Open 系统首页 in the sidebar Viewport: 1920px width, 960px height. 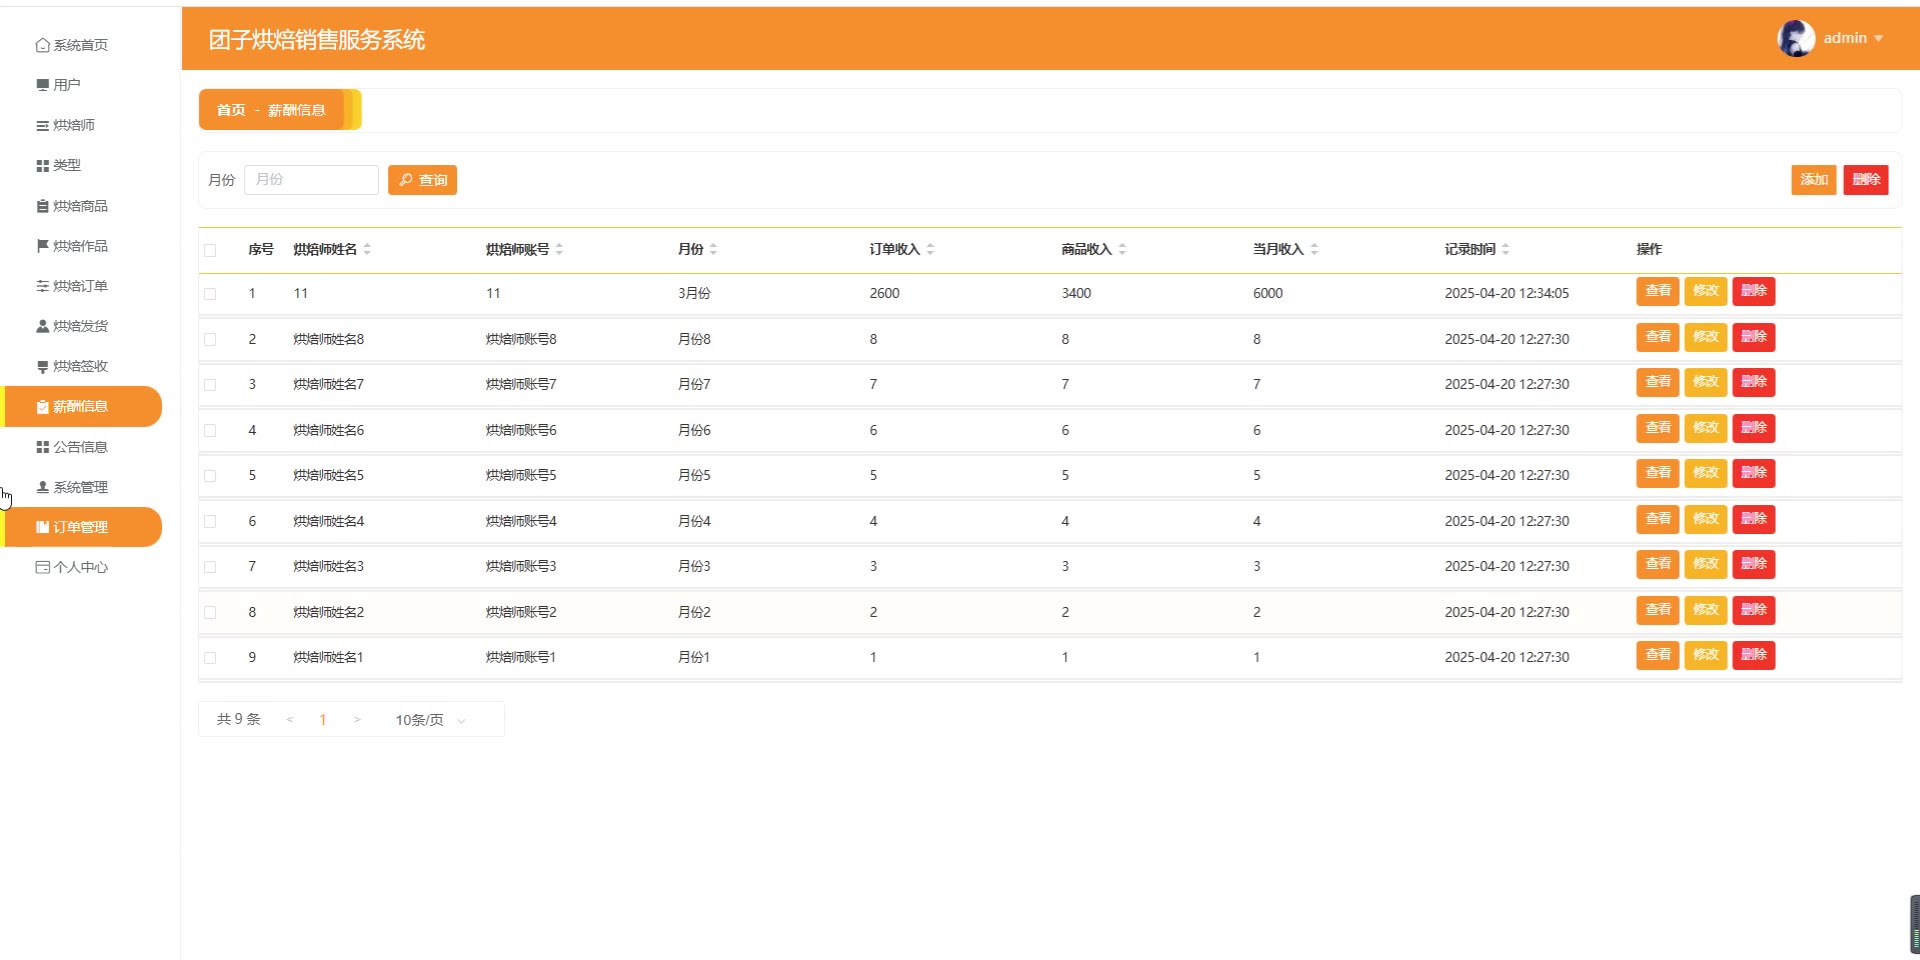coord(81,45)
